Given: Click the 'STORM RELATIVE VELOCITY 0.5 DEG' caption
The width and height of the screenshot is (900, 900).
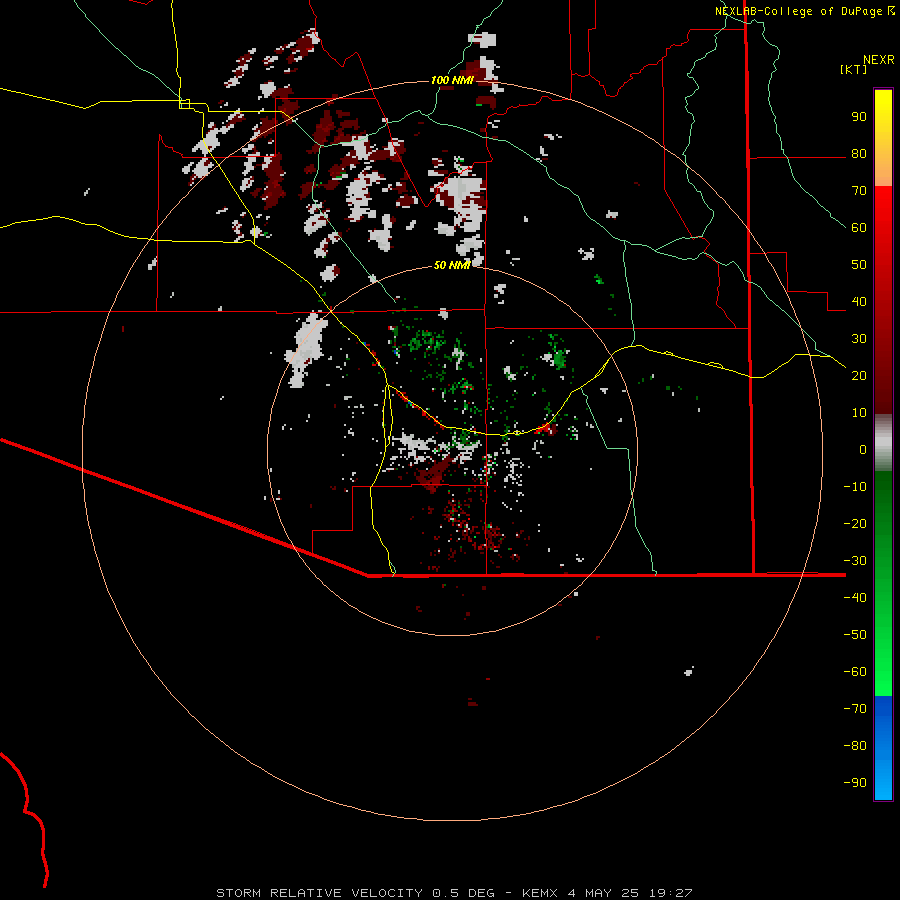Looking at the screenshot, I should coord(355,893).
